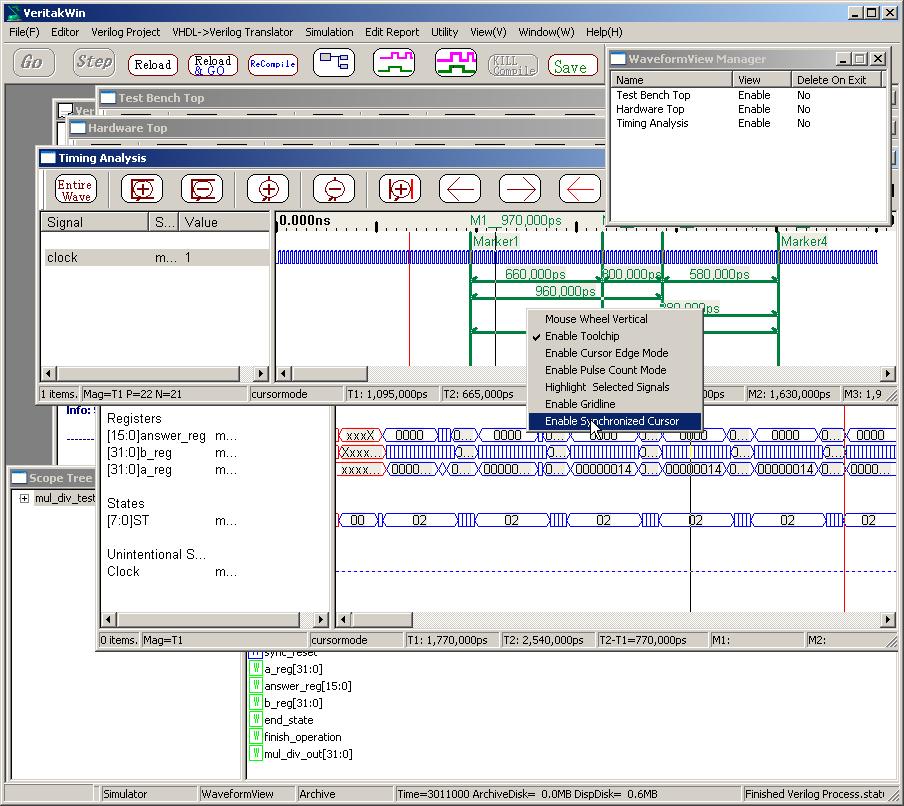The image size is (904, 806).
Task: Click the Step simulation button
Action: pos(94,62)
